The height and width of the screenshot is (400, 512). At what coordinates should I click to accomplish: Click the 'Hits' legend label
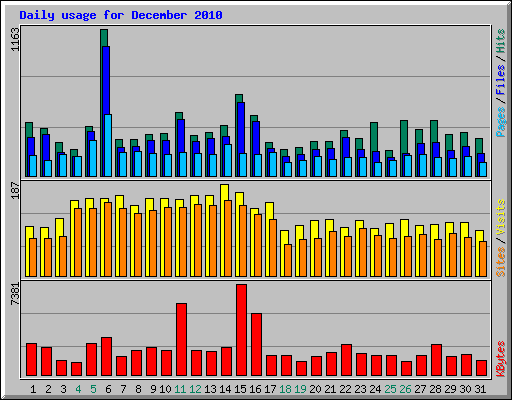pos(500,41)
